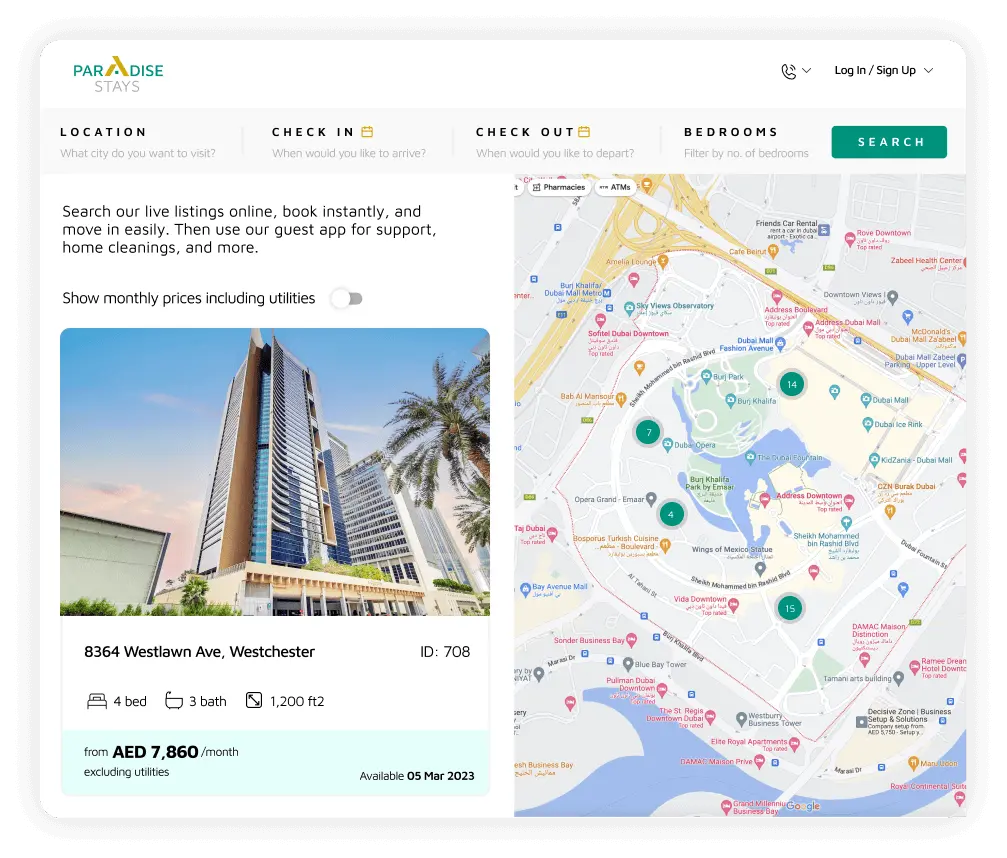The height and width of the screenshot is (858, 1007).
Task: Click the map cluster marker showing 7
Action: click(x=649, y=433)
